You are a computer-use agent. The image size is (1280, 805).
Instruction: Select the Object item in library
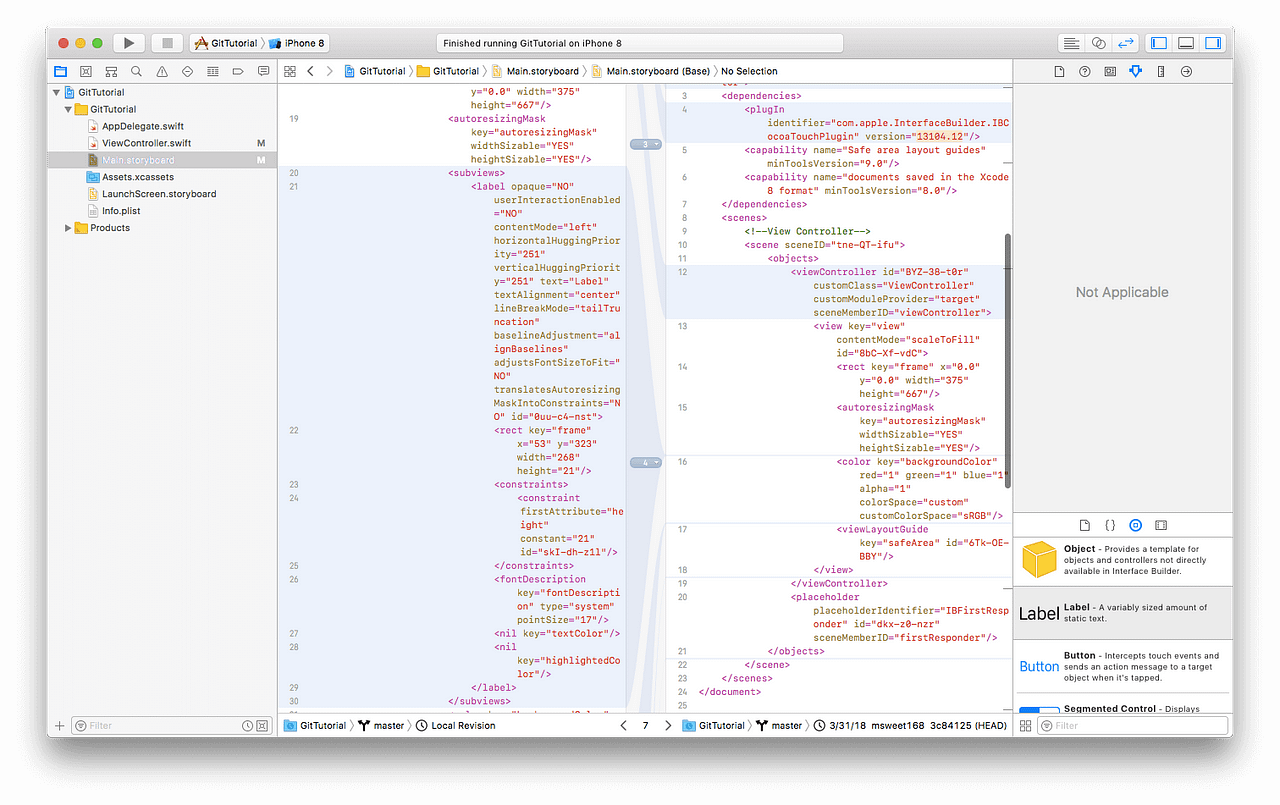click(1123, 560)
